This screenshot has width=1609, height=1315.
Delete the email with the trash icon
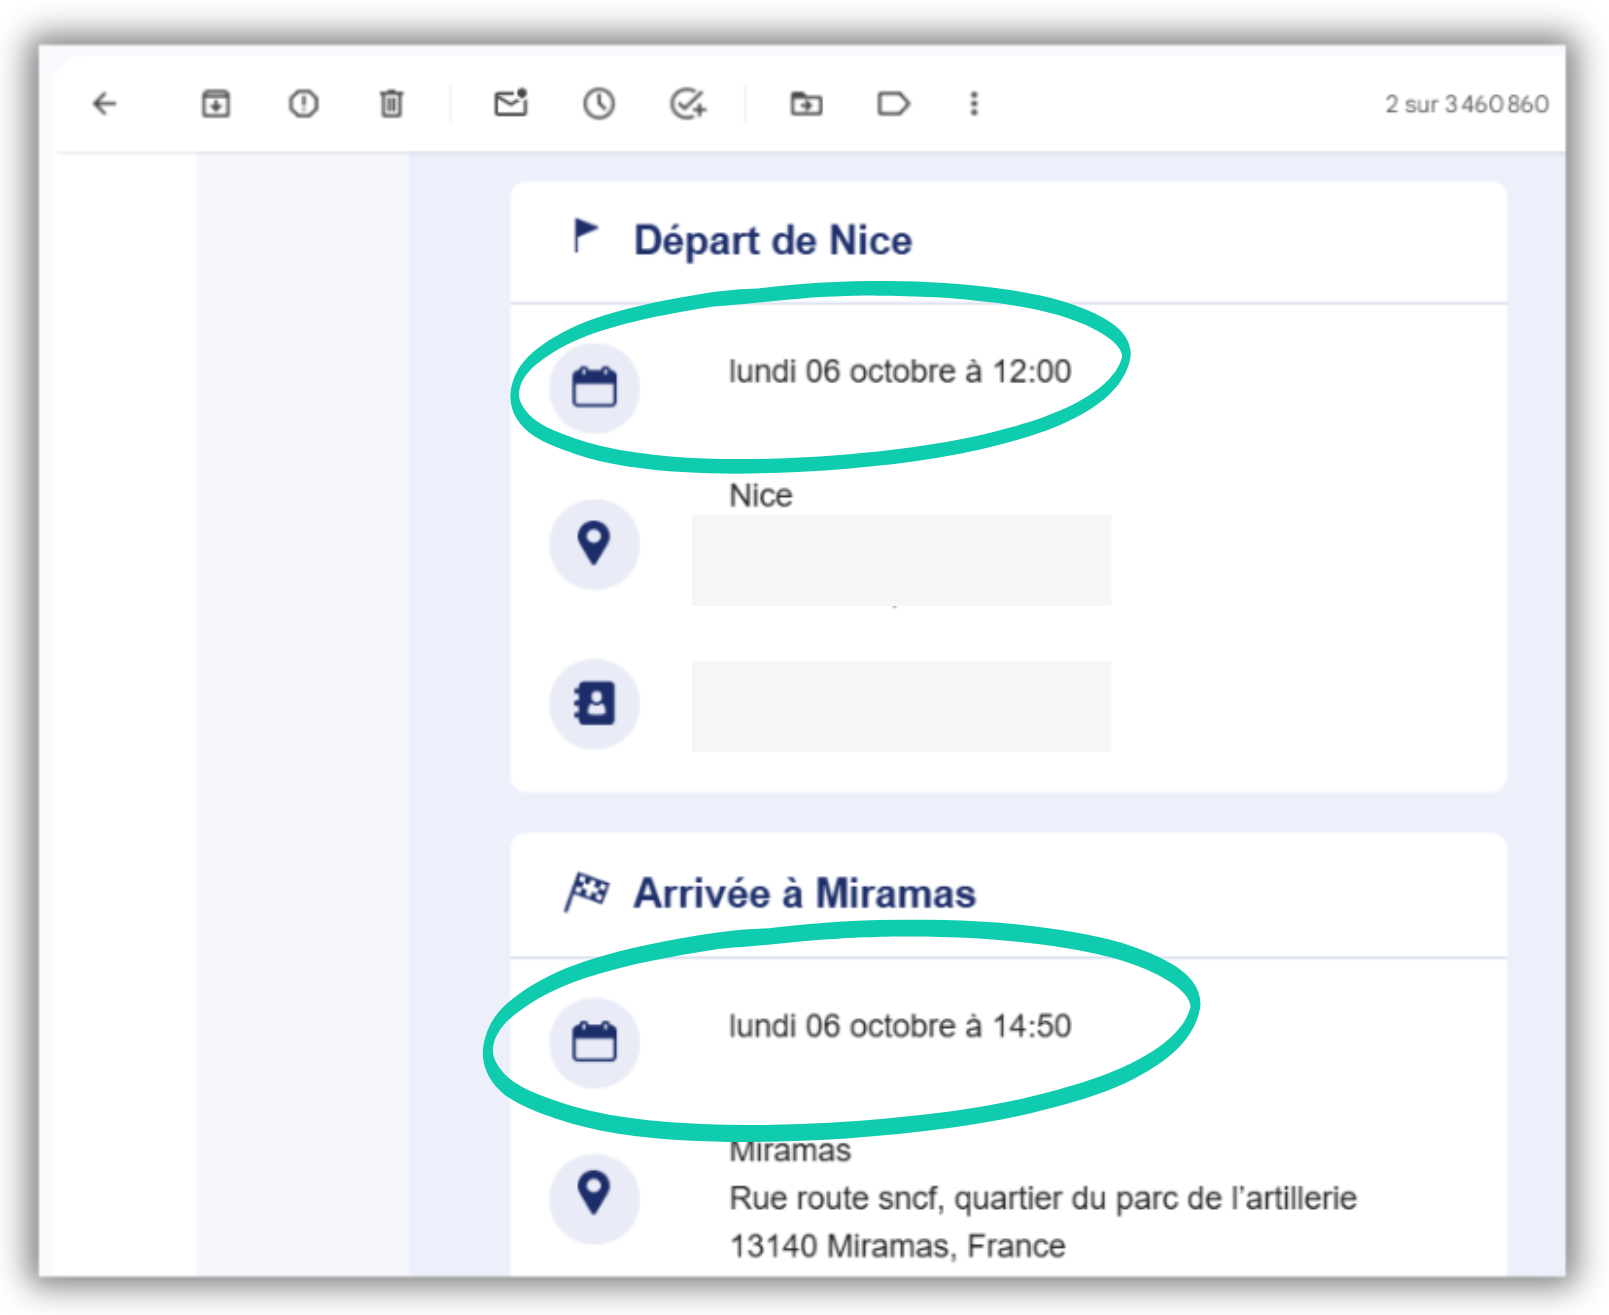(391, 103)
